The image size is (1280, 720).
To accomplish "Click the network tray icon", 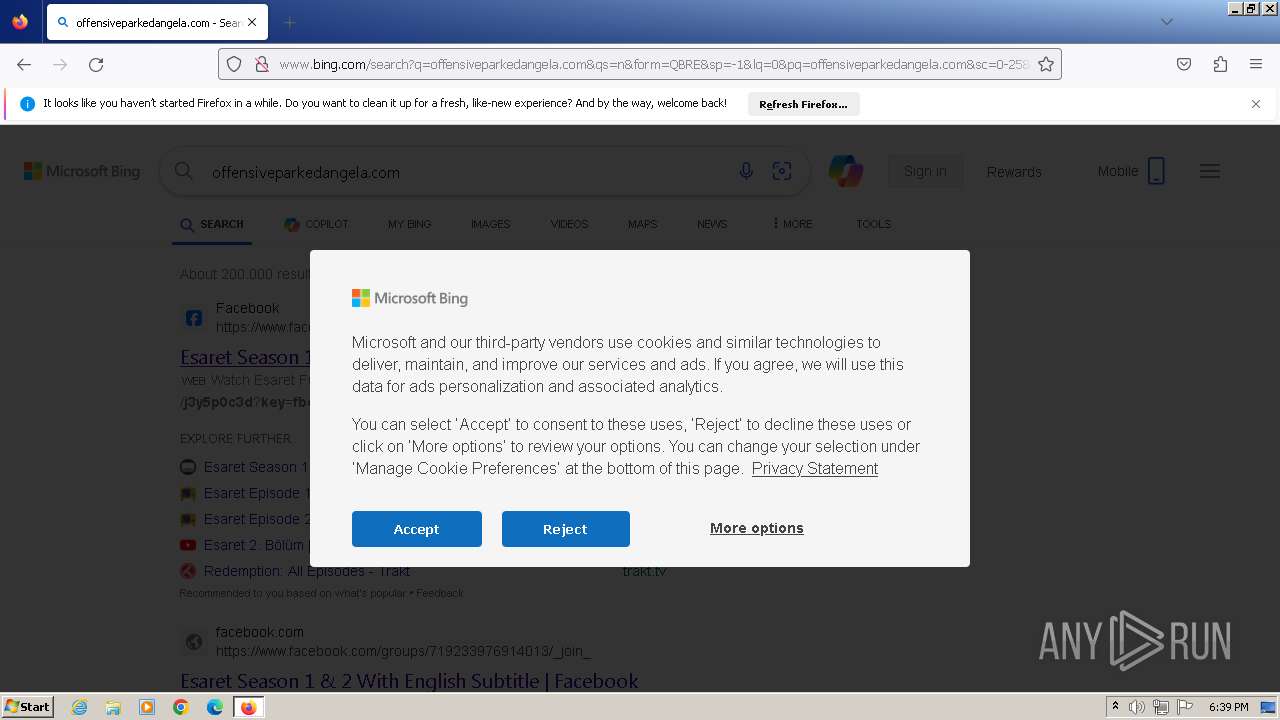I will (1161, 707).
